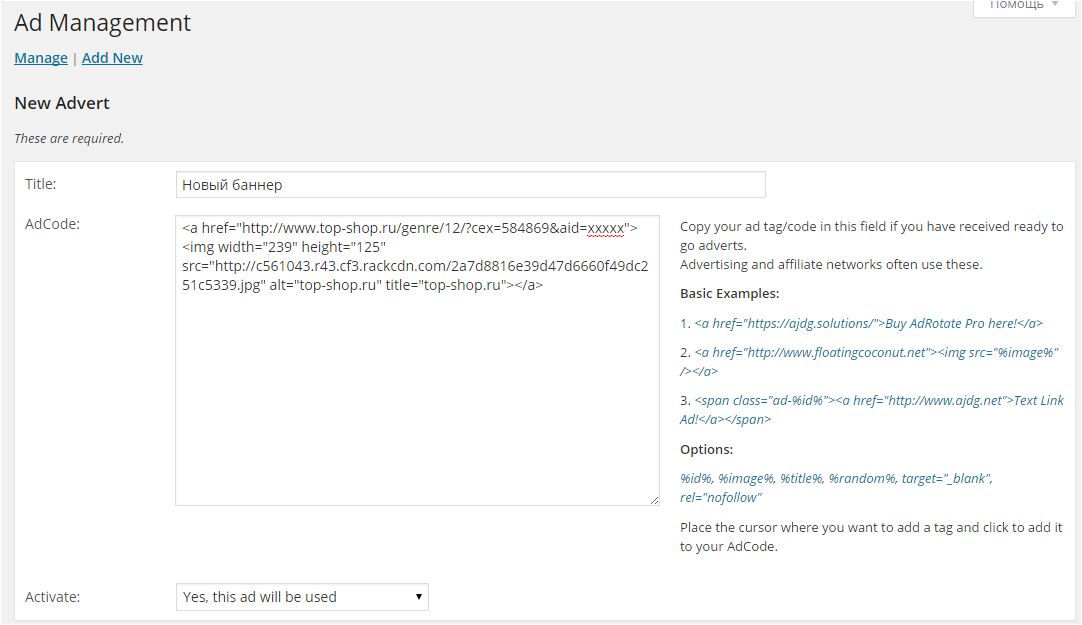
Task: Insert the Buy AdRotate Pro example code
Action: pyautogui.click(x=869, y=323)
